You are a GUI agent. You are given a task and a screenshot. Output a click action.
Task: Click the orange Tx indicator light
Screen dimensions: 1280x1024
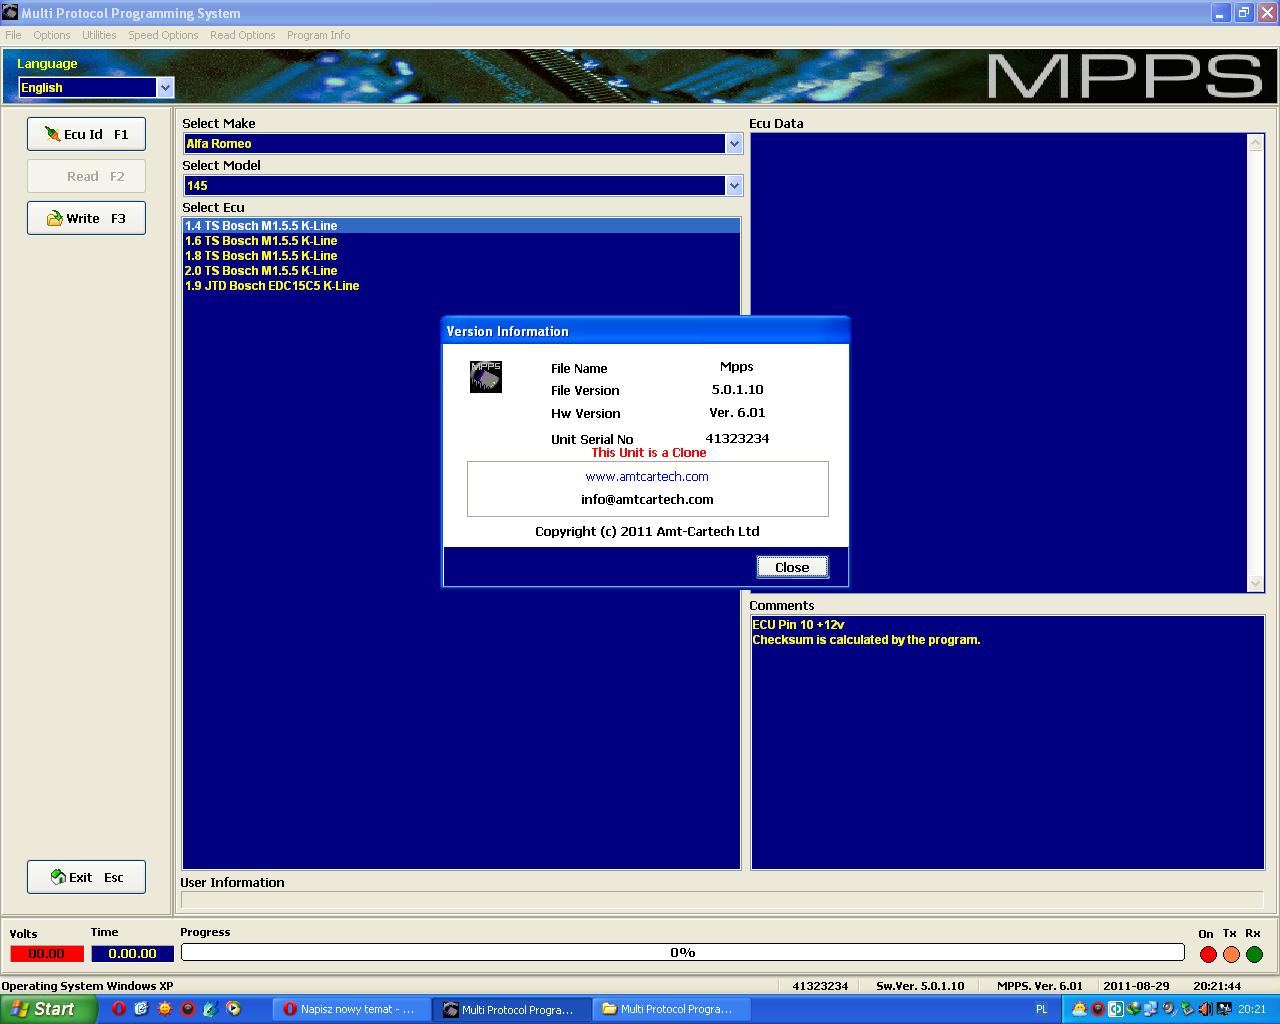[1231, 954]
